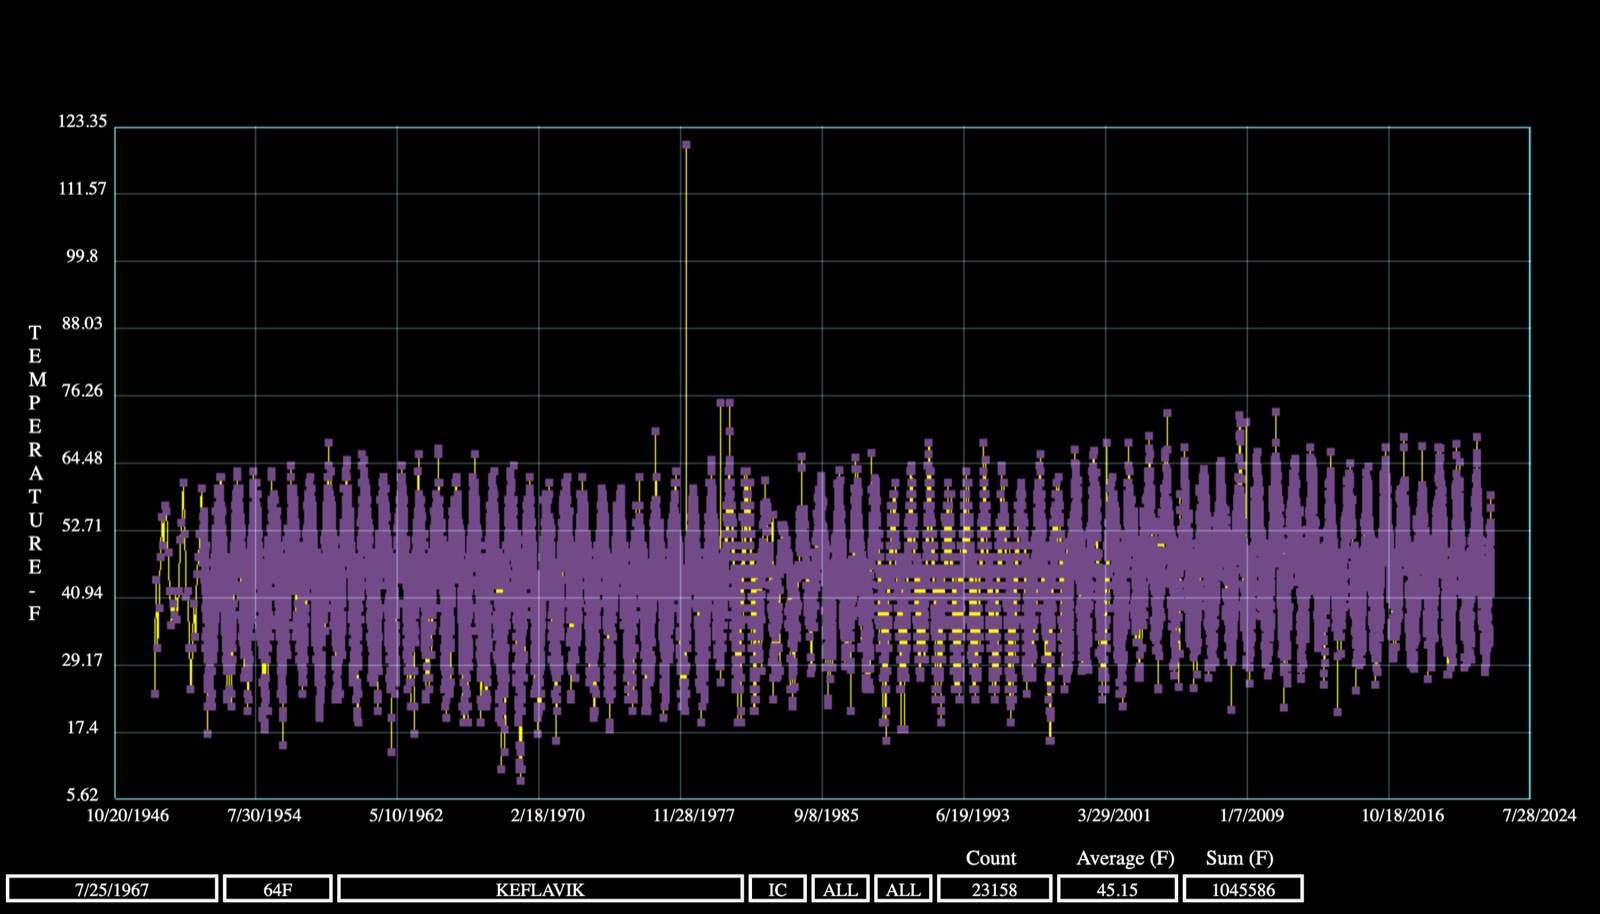Click the 7/28/2024 x-axis date
This screenshot has height=914, width=1600.
pyautogui.click(x=1539, y=815)
